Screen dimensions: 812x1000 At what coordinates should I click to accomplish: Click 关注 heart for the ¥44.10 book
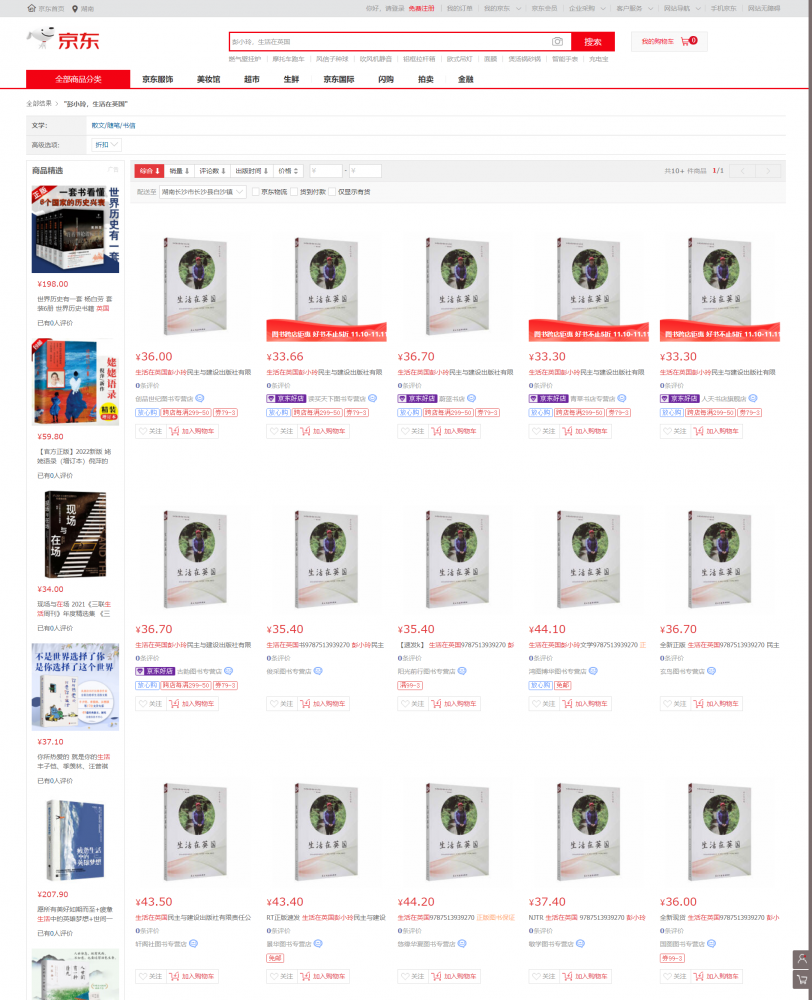(x=542, y=704)
